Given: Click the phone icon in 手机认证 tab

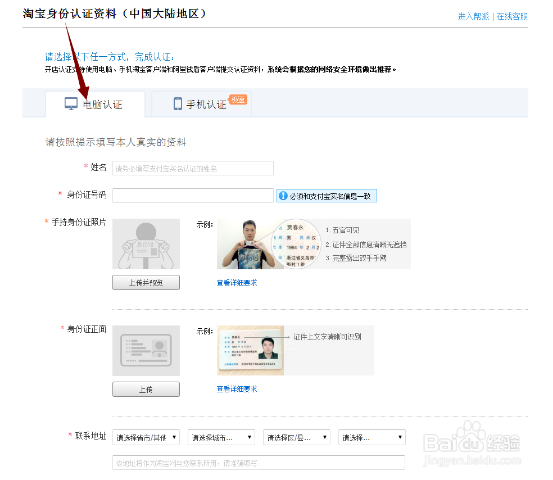Looking at the screenshot, I should click(178, 104).
